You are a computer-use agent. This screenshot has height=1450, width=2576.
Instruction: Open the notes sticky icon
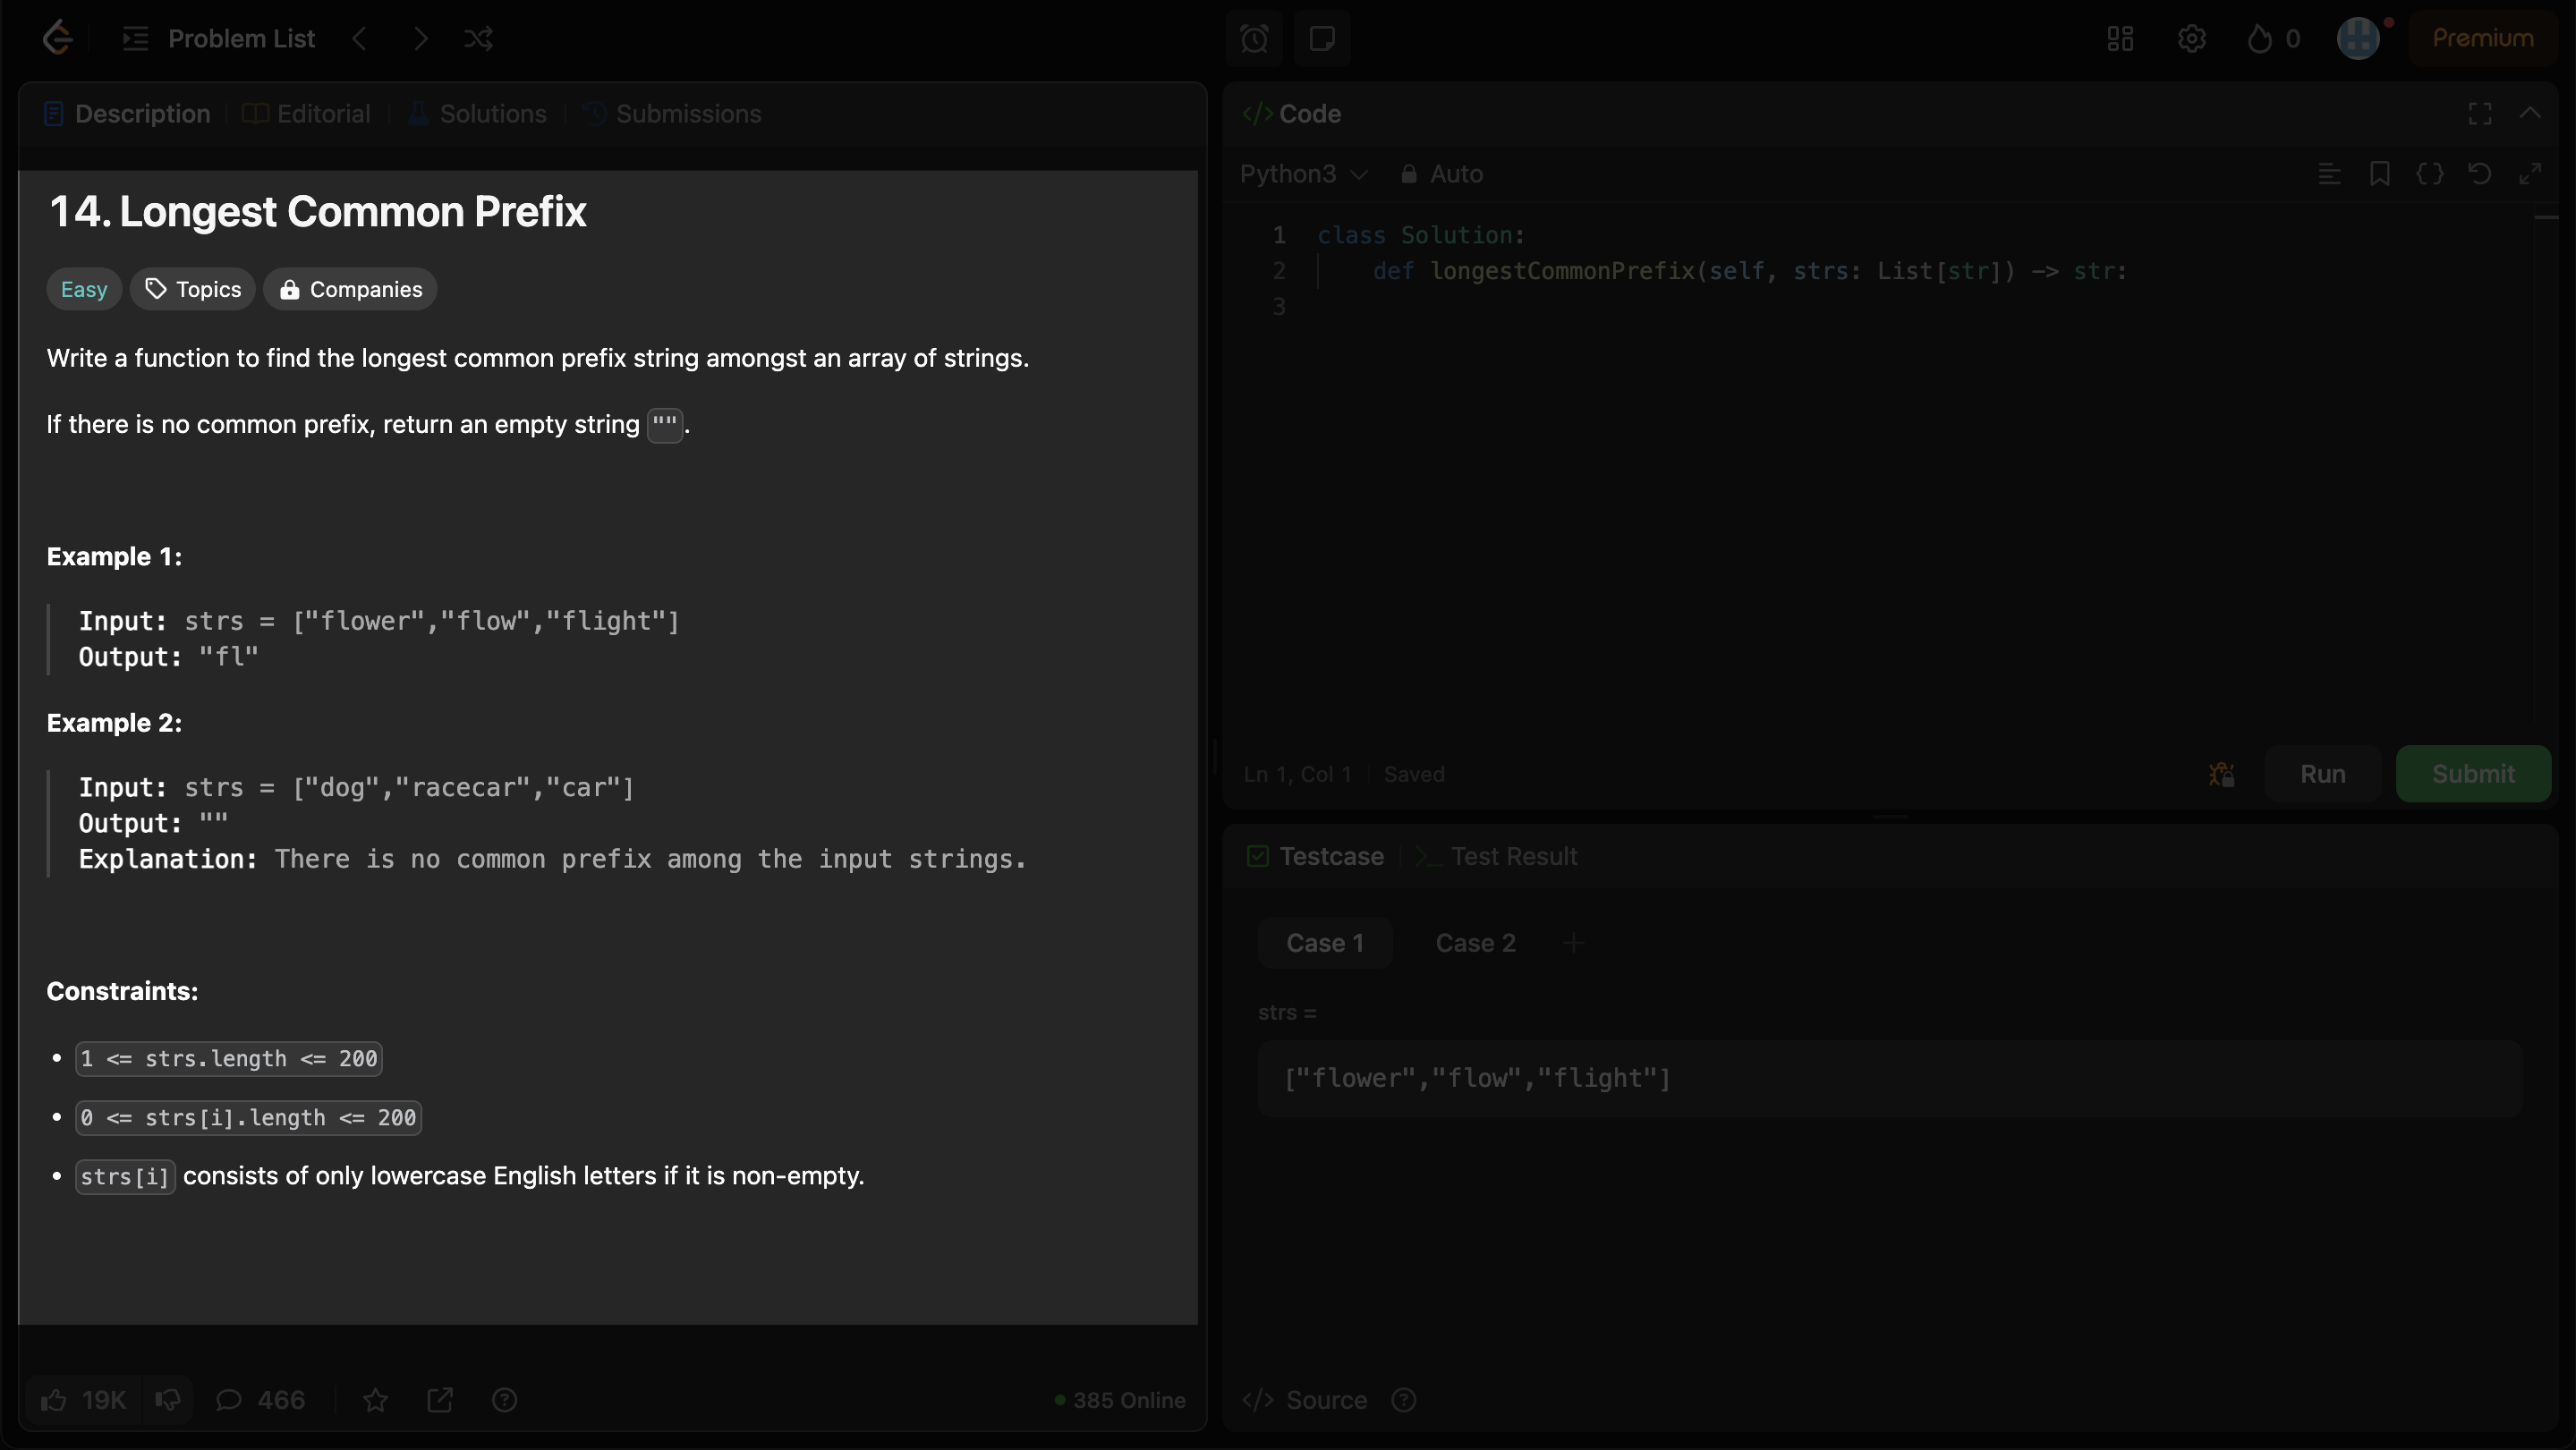1321,39
